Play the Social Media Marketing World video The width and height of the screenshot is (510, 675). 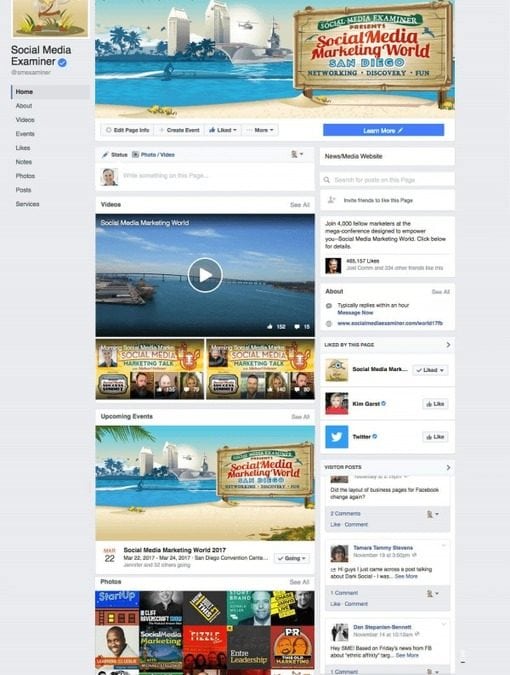[205, 275]
